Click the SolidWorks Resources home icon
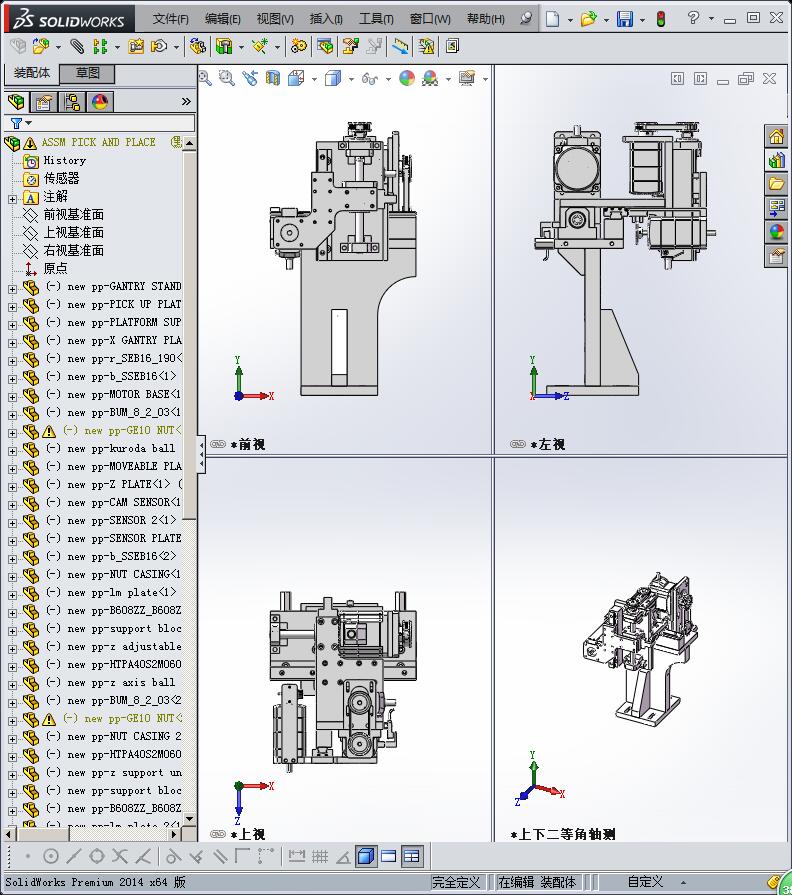 pos(777,136)
